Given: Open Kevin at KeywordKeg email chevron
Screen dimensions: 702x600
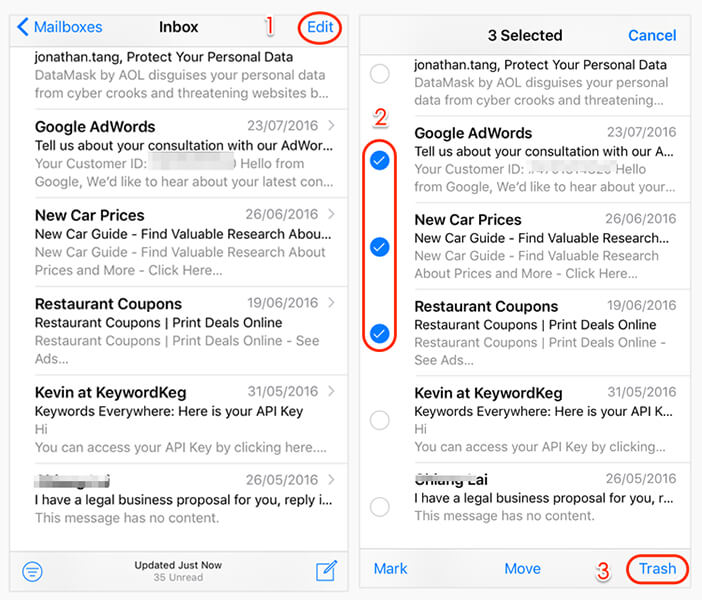Looking at the screenshot, I should [x=331, y=391].
